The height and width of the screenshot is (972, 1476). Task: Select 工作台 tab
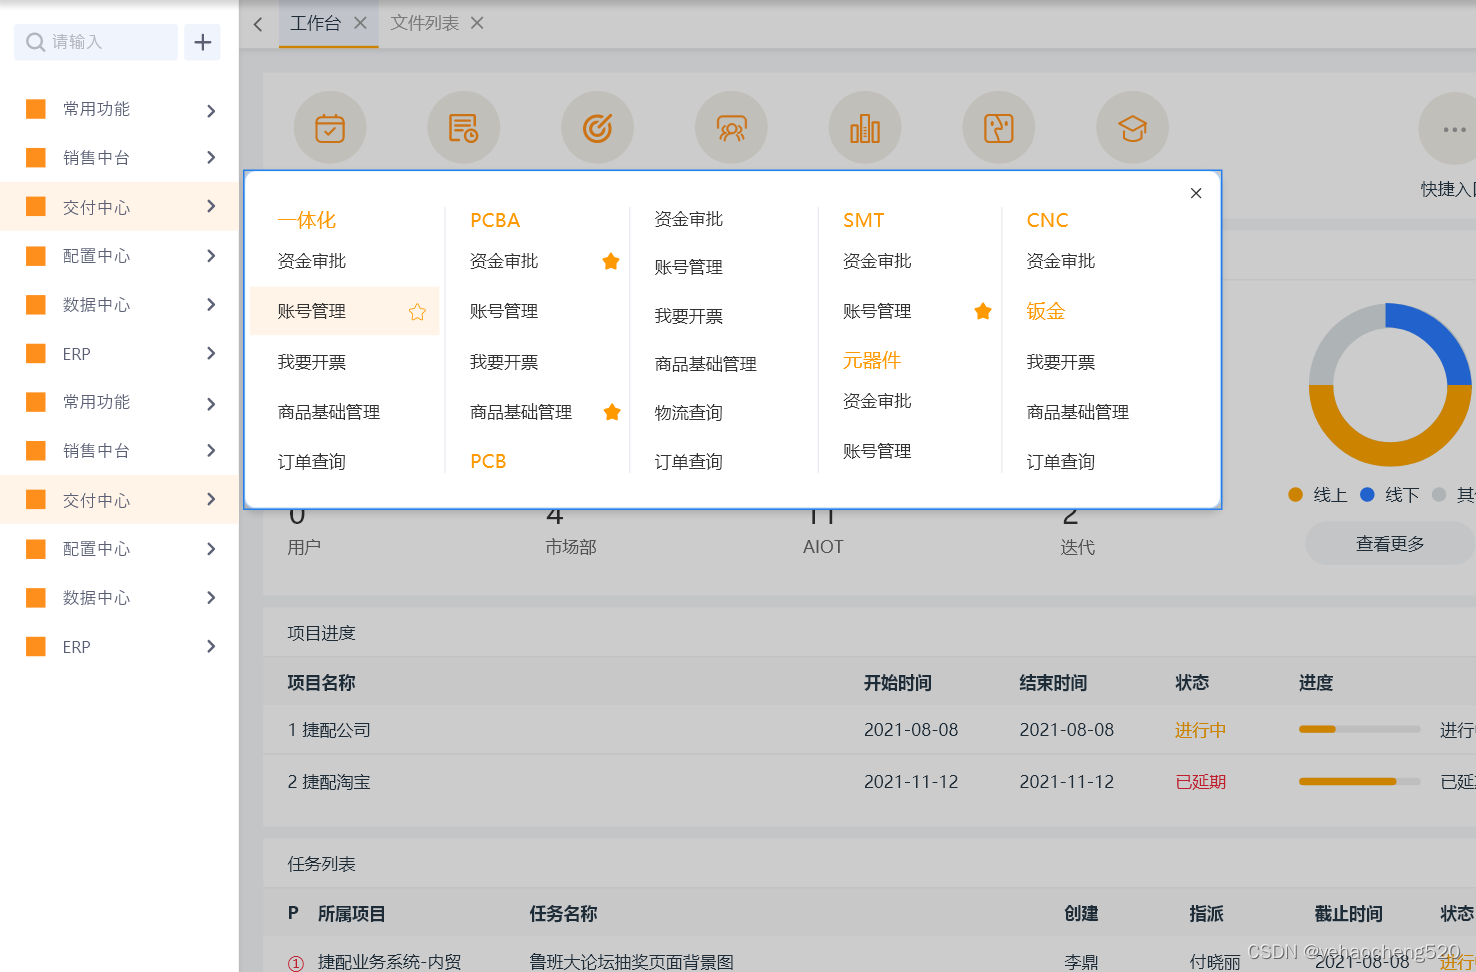point(315,23)
